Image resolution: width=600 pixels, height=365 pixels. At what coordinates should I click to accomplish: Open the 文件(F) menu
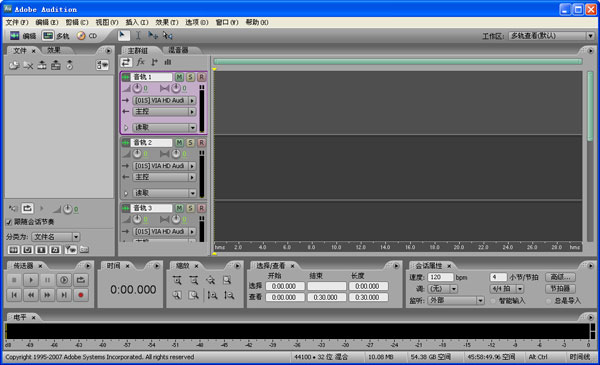pyautogui.click(x=17, y=23)
